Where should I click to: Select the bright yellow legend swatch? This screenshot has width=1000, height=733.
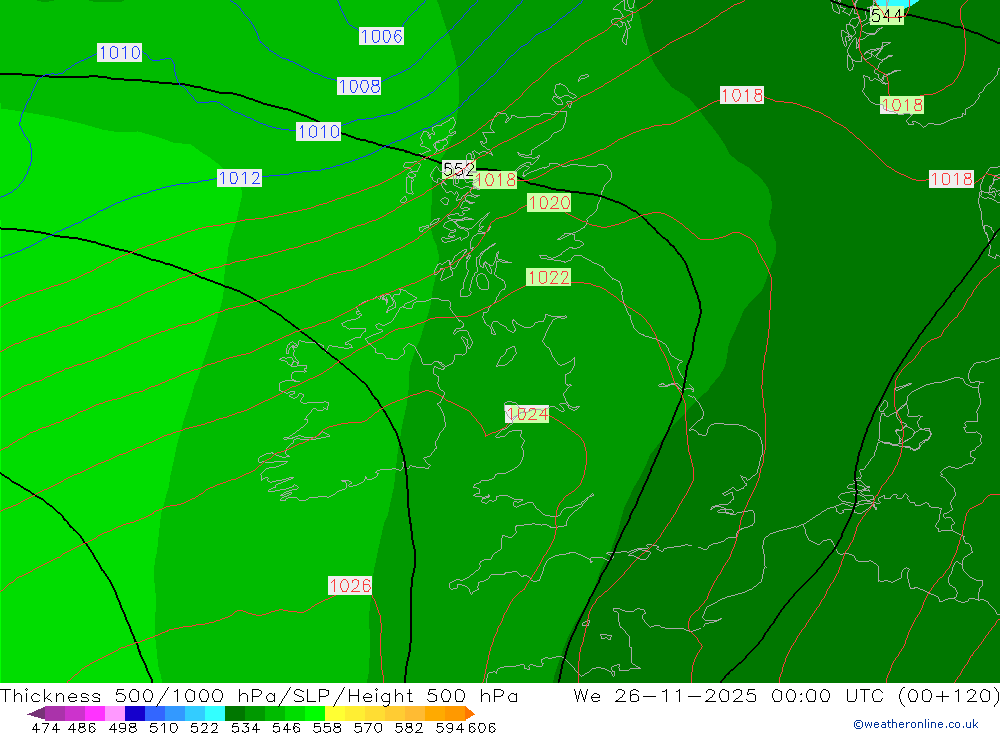(335, 713)
